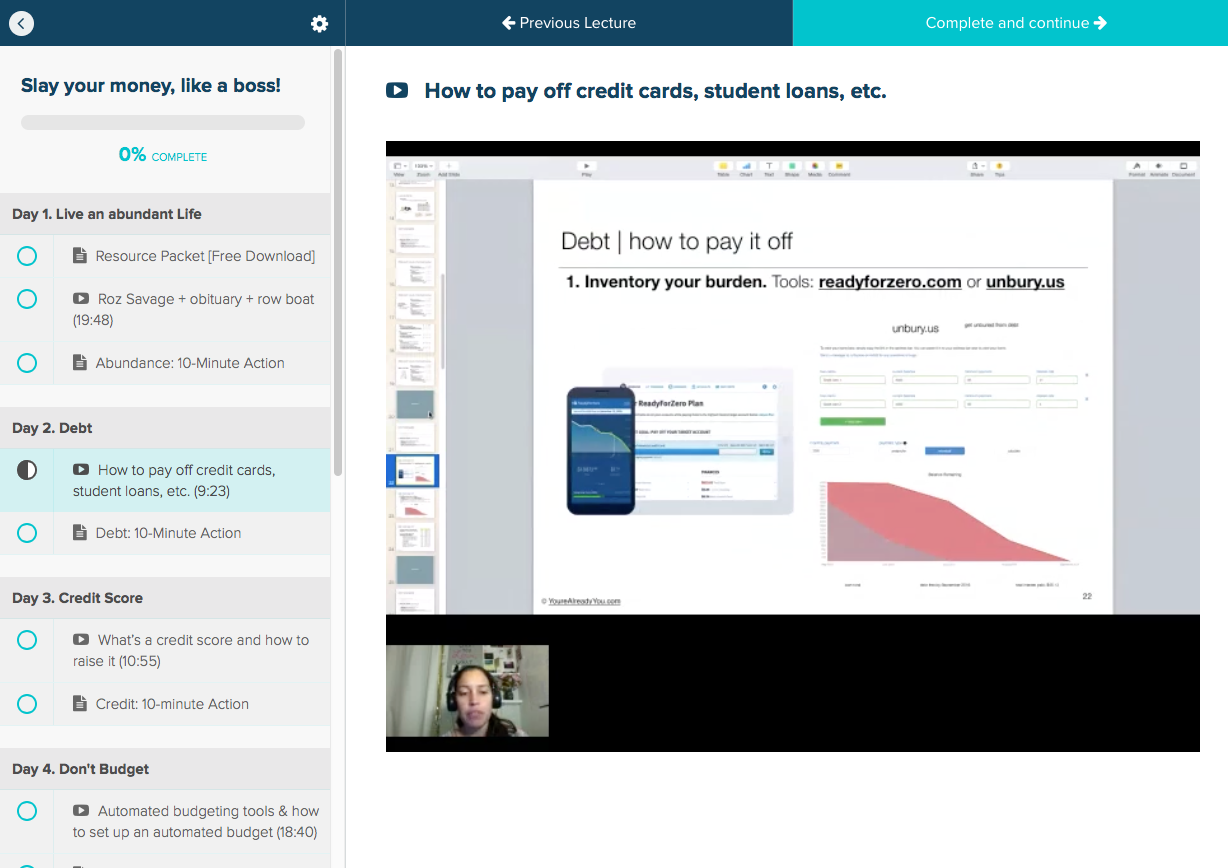Click the video icon beside Automated budgeting tools
The image size is (1228, 868).
(x=81, y=811)
